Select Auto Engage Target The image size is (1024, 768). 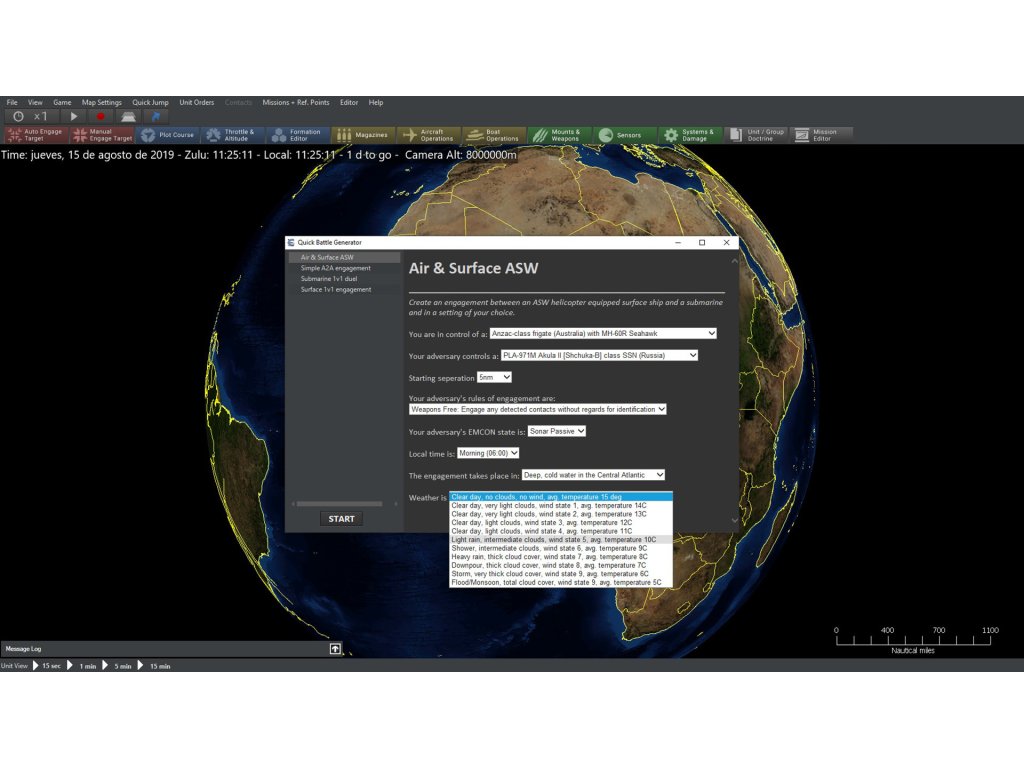click(x=37, y=135)
